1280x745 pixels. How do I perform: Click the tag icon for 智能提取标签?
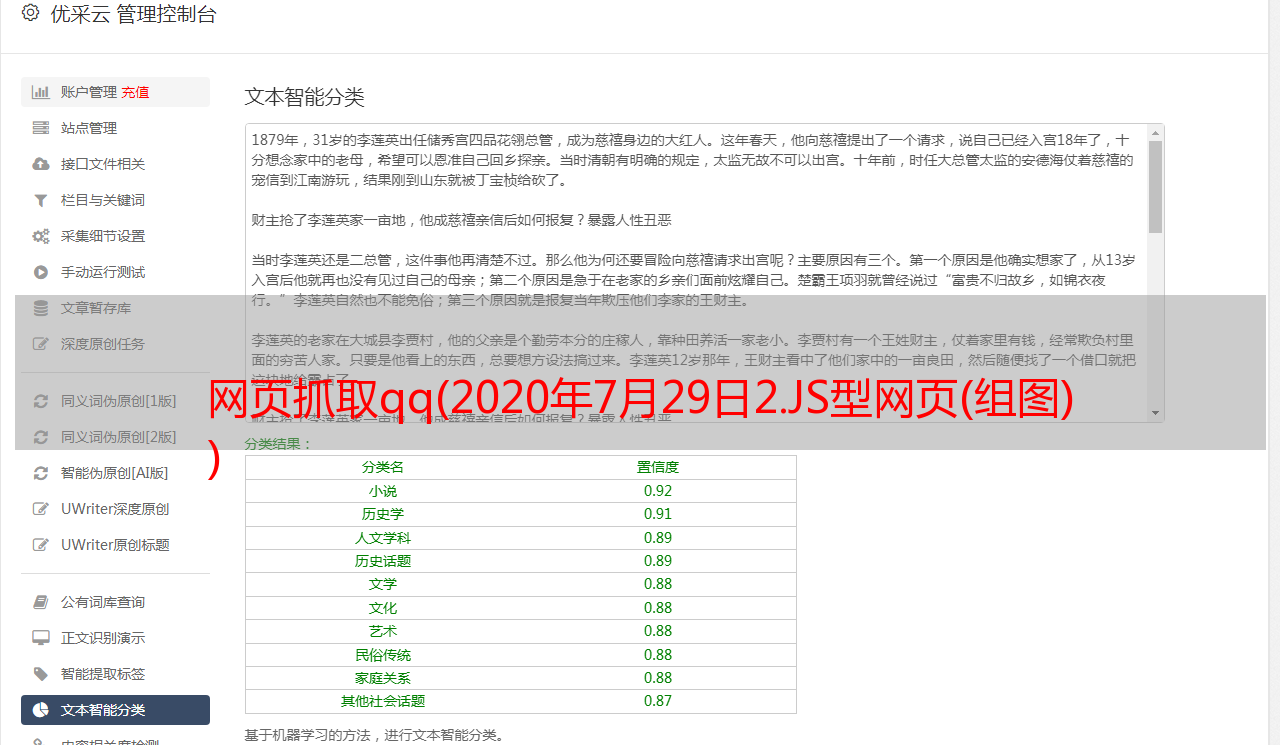41,674
